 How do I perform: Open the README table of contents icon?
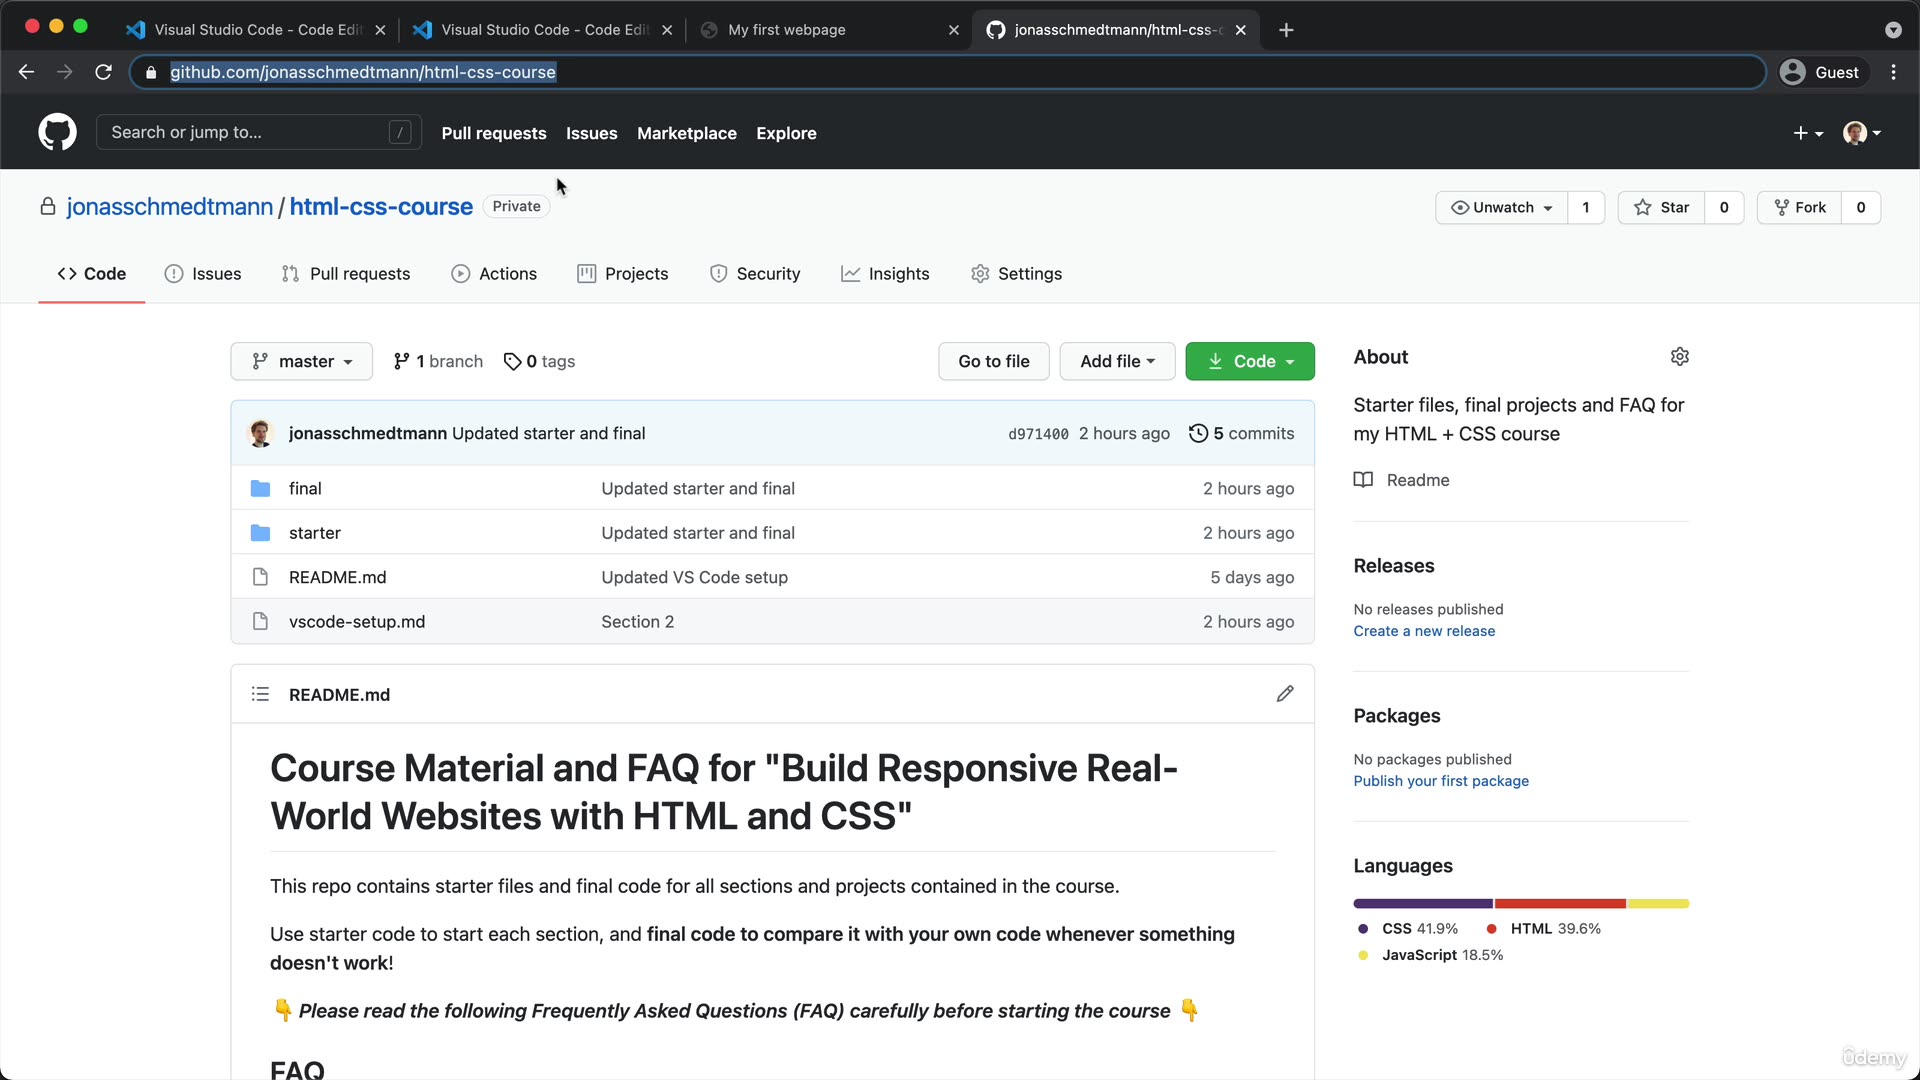pos(260,694)
